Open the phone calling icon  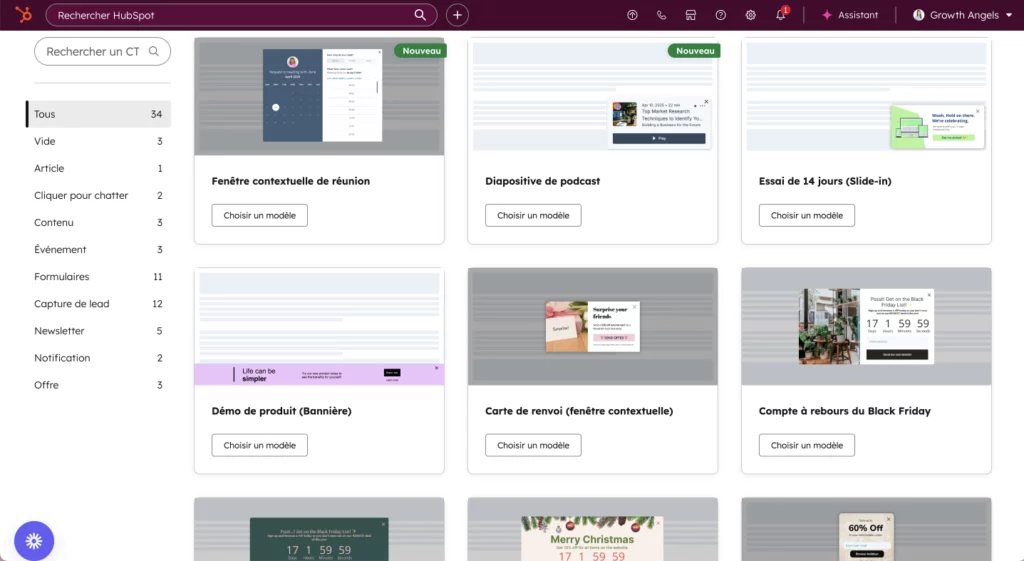click(x=661, y=15)
